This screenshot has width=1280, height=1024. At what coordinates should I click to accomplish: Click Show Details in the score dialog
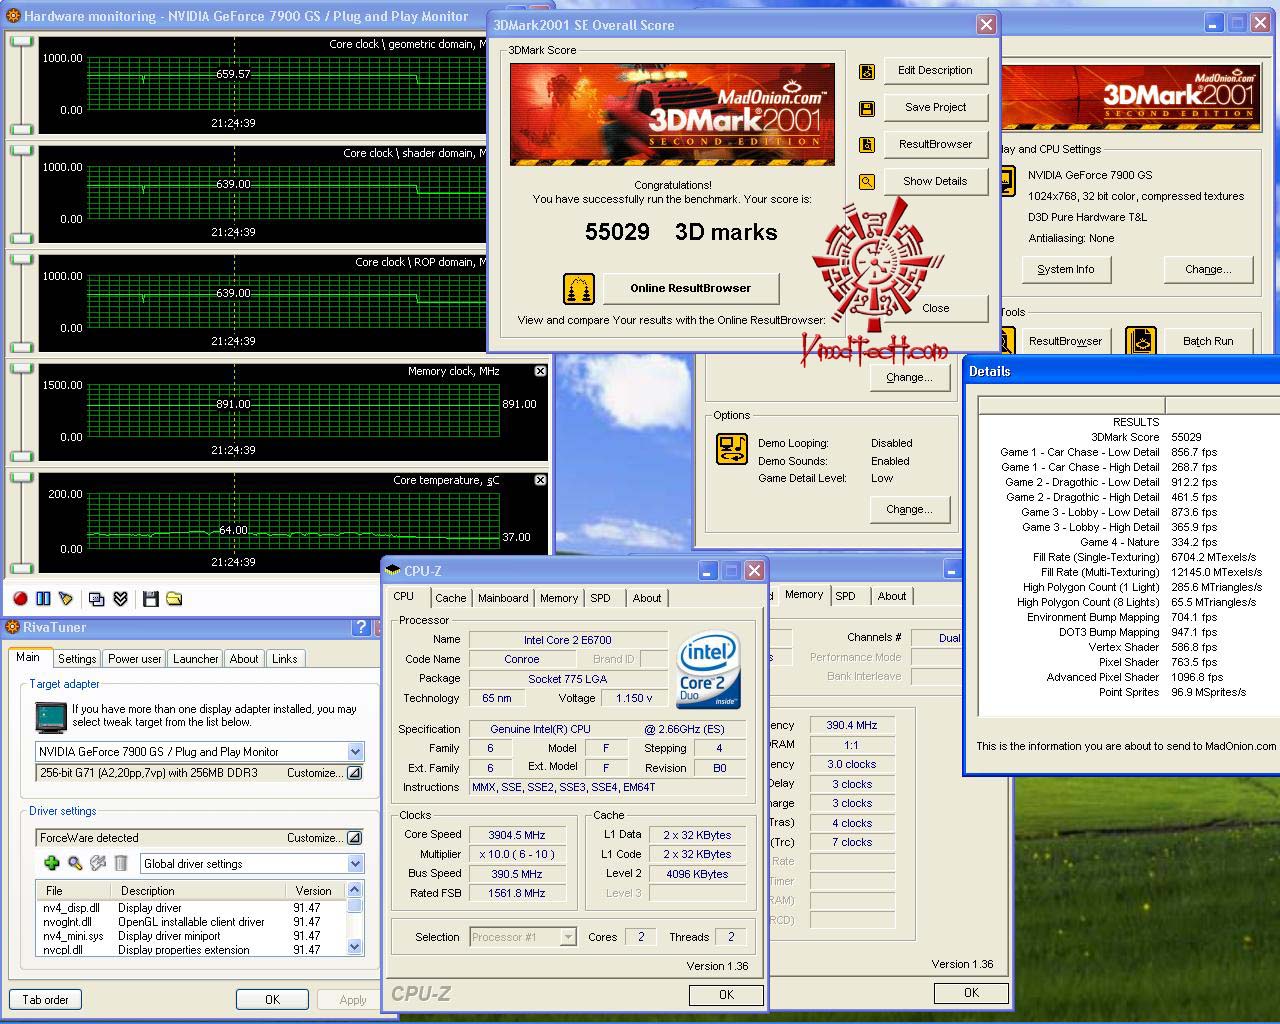click(x=935, y=181)
